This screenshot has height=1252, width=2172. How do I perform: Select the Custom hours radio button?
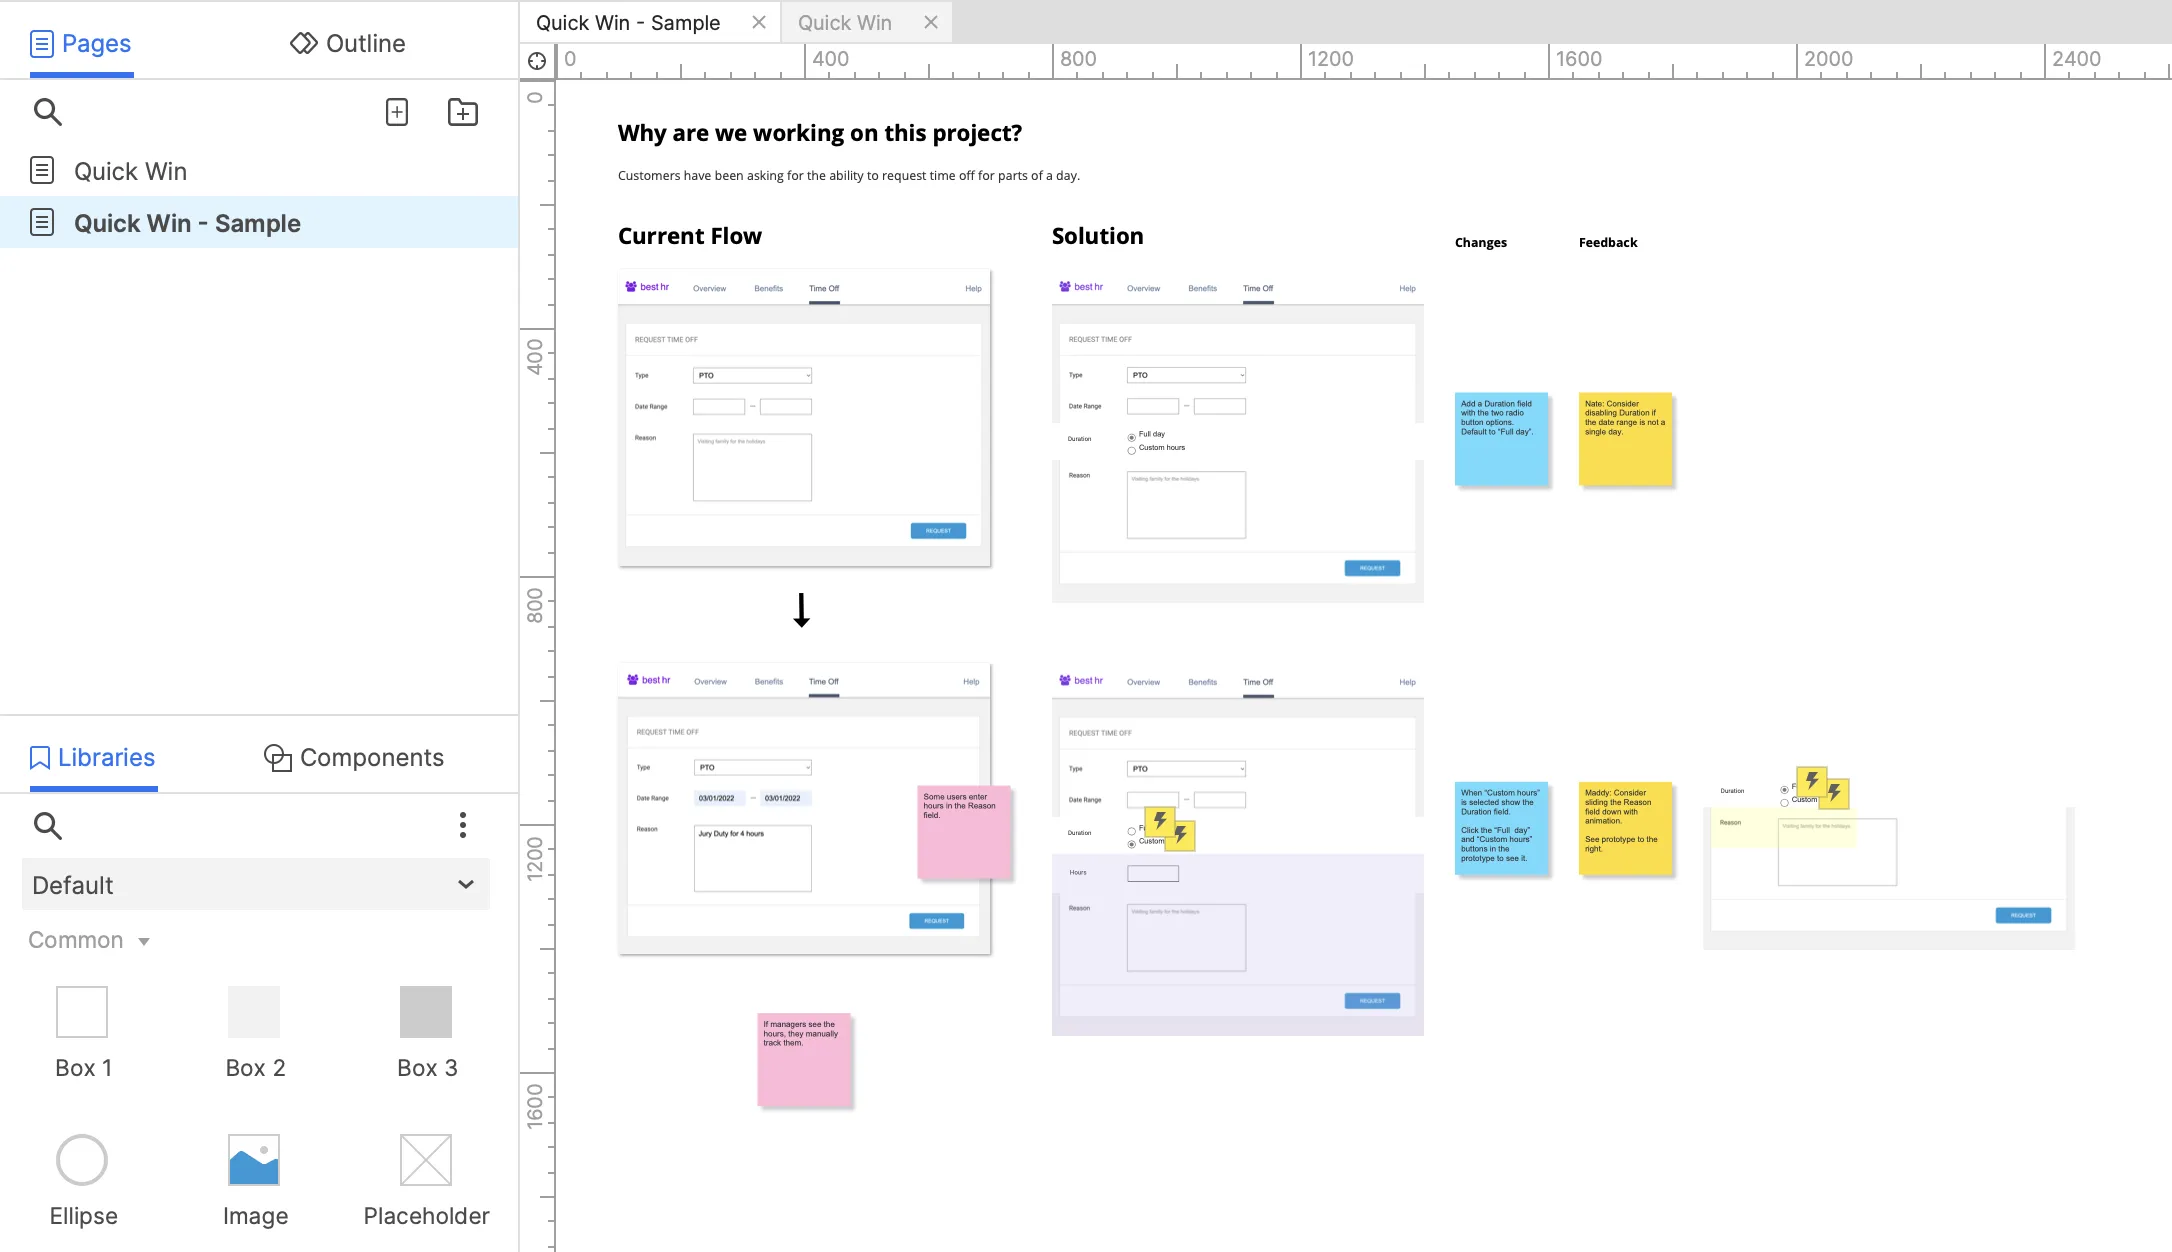(x=1132, y=450)
